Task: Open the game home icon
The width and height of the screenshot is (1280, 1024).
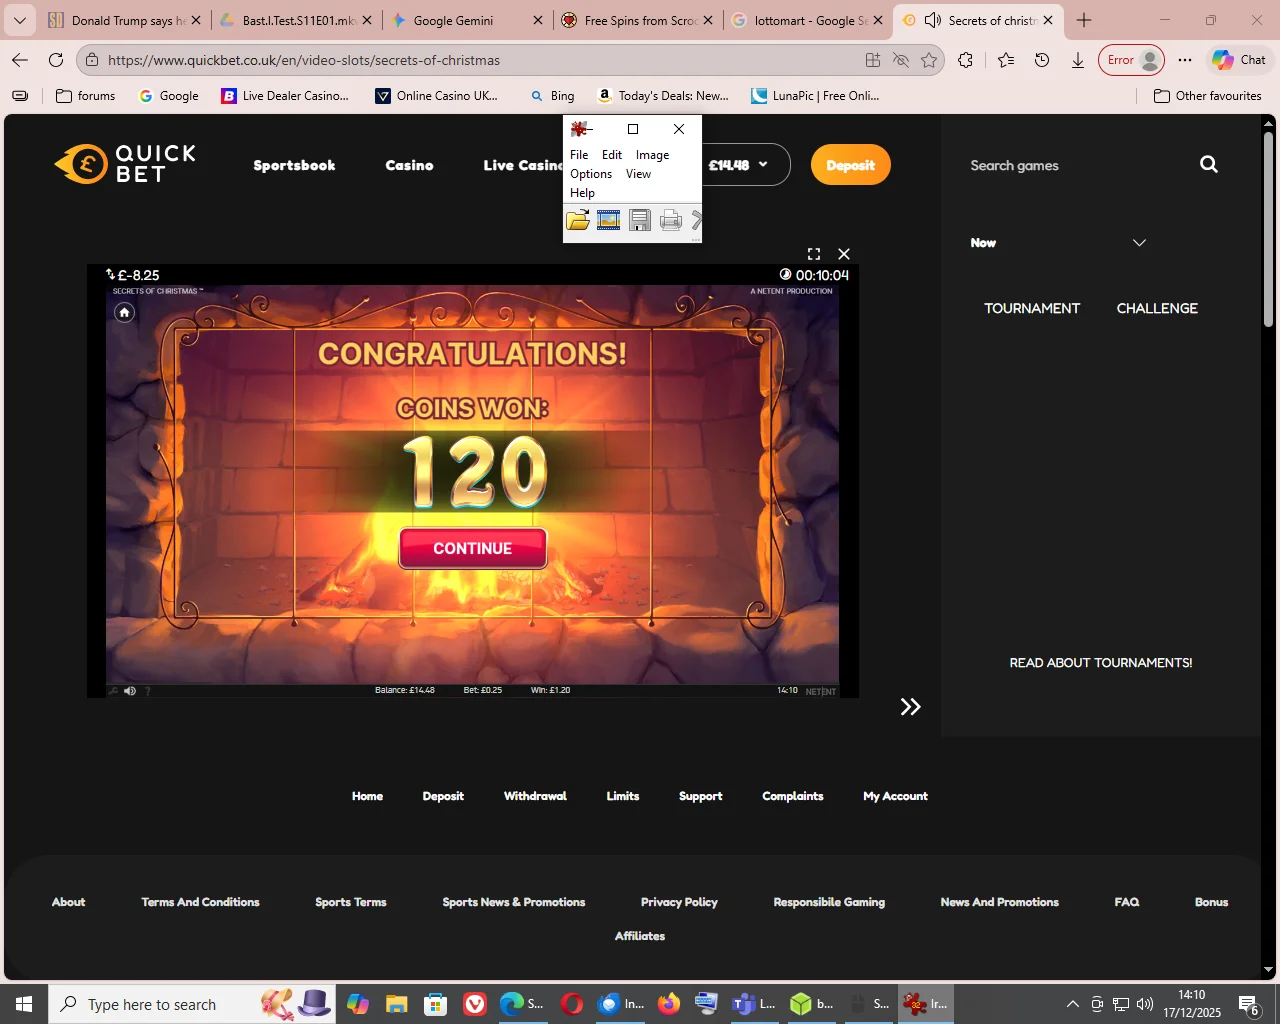Action: (x=124, y=313)
